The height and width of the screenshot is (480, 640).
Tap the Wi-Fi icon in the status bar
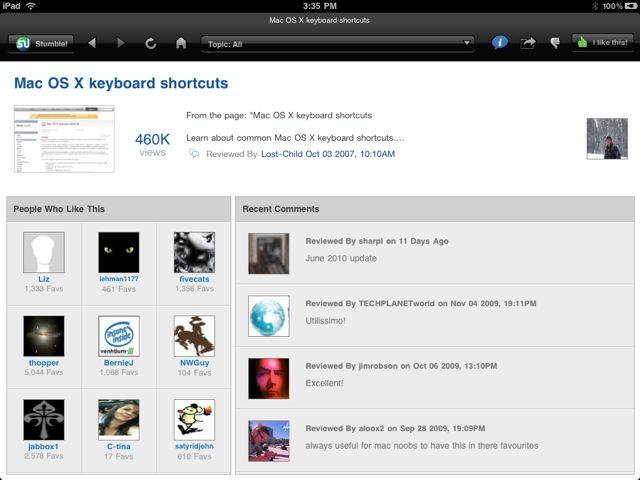coord(31,6)
